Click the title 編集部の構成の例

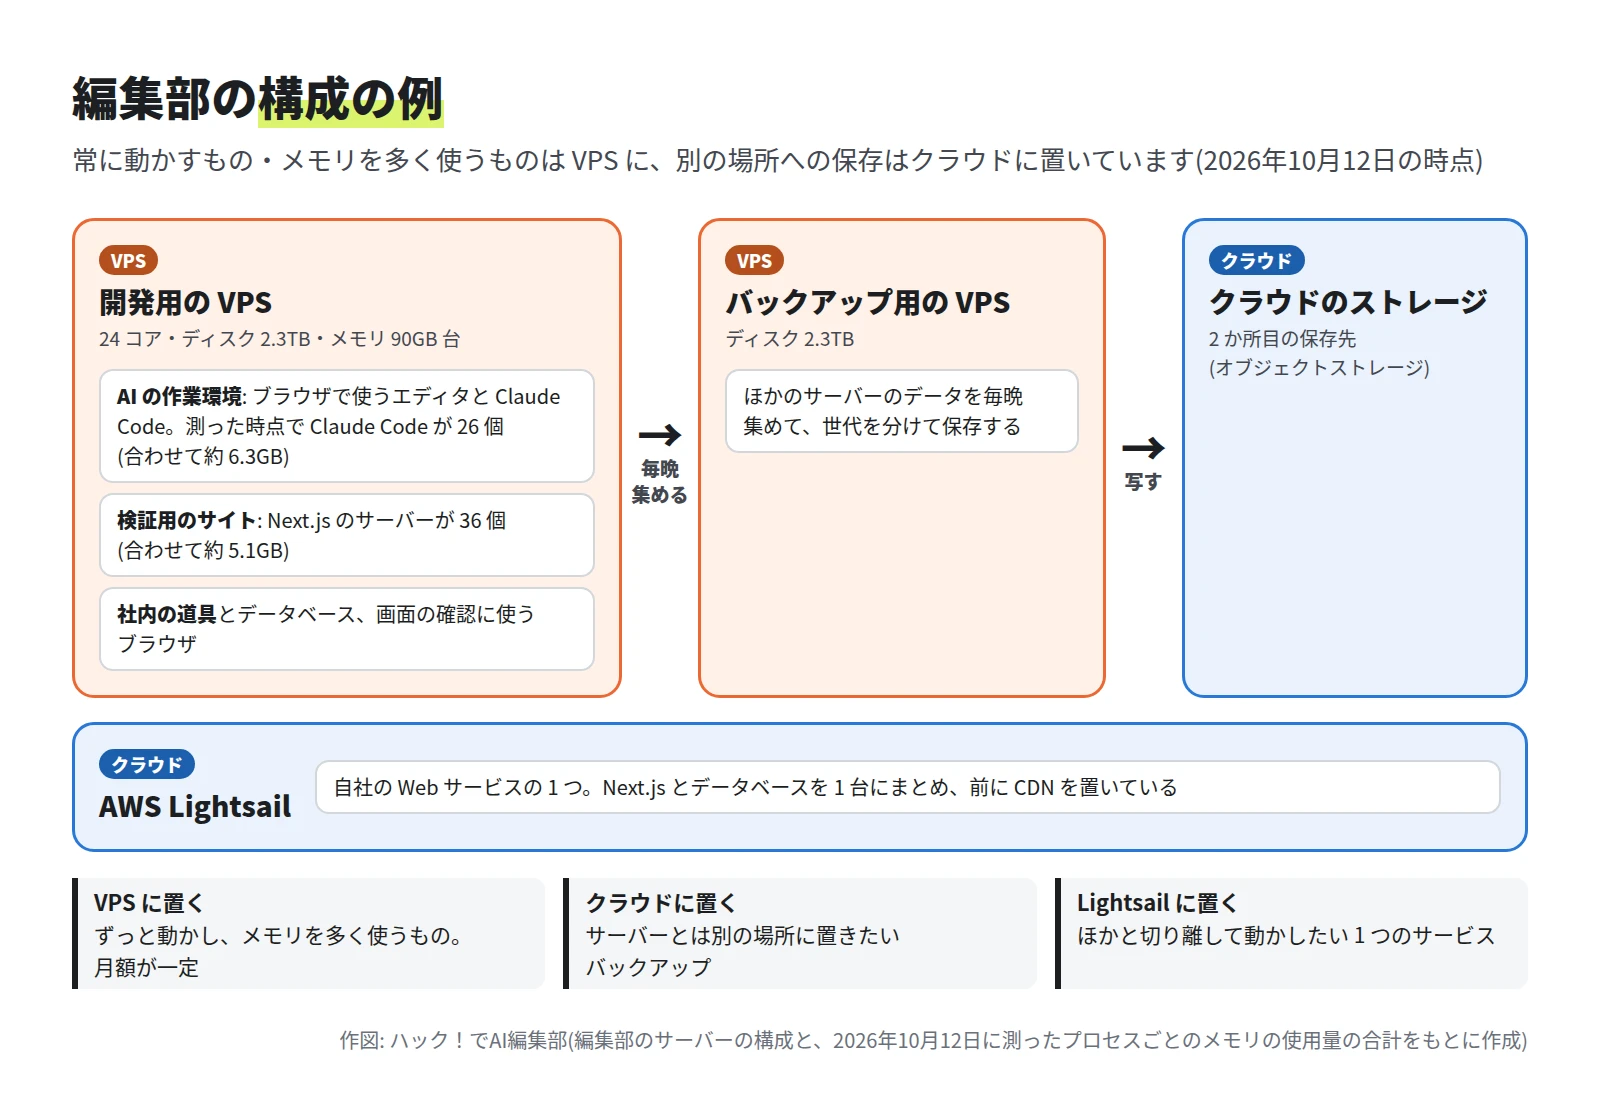(x=257, y=100)
